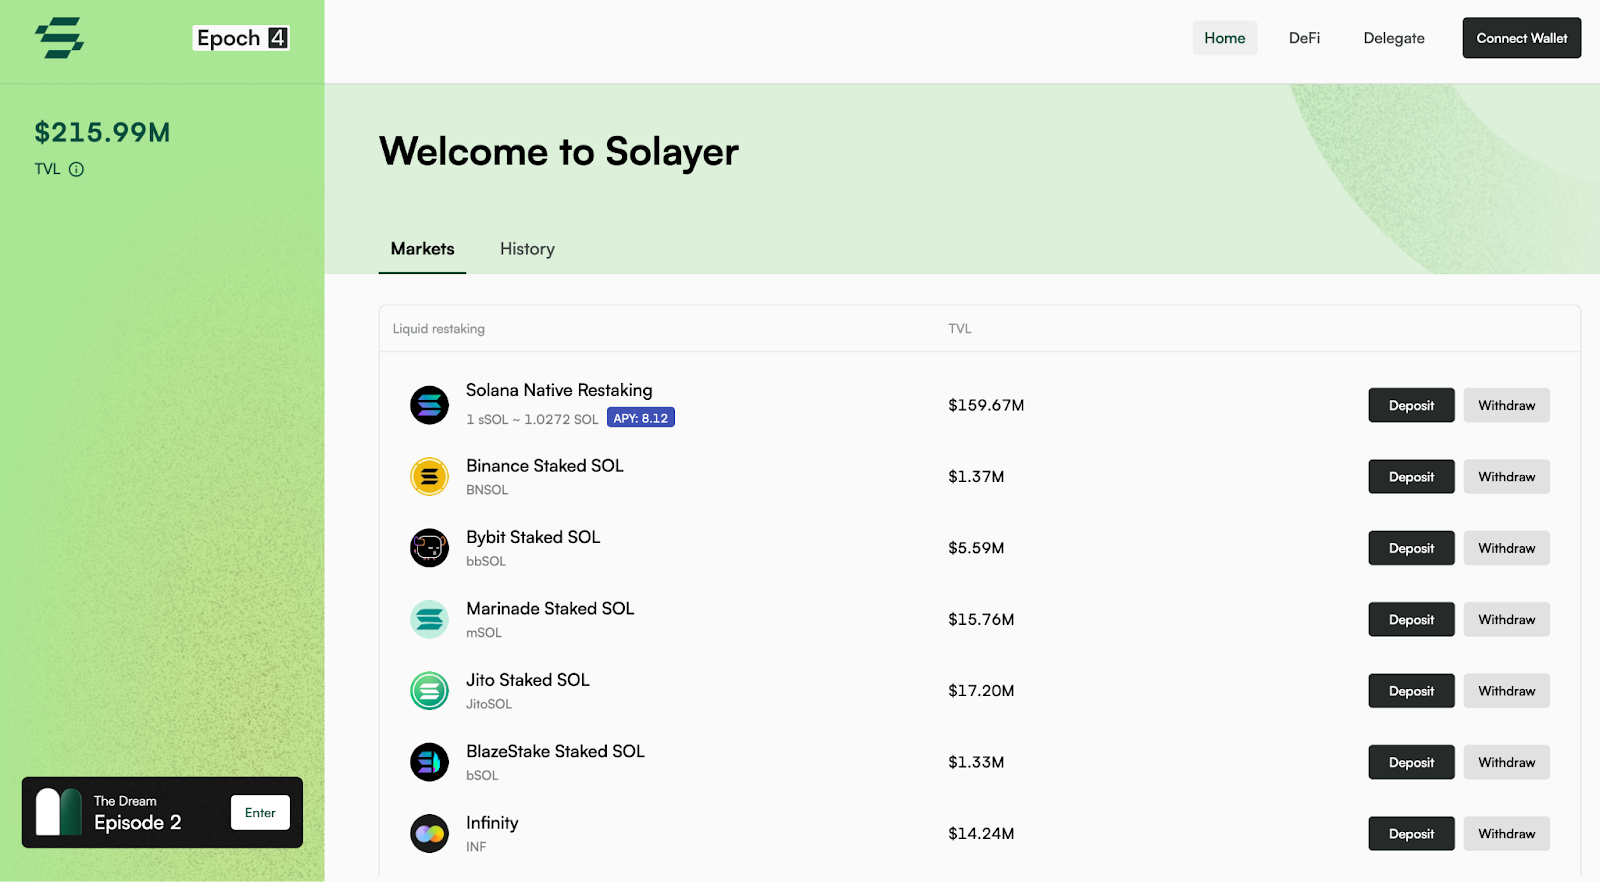Withdraw Bybit Staked SOL
Viewport: 1600px width, 882px height.
pos(1507,548)
